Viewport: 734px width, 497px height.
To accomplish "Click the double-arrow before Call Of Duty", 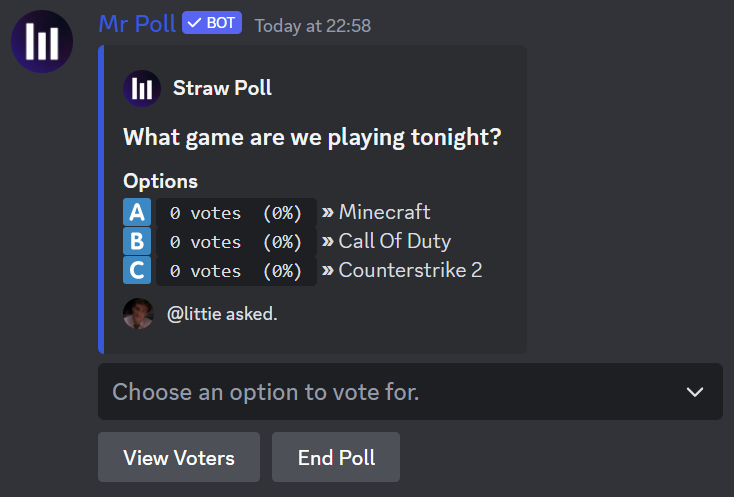I will 328,241.
